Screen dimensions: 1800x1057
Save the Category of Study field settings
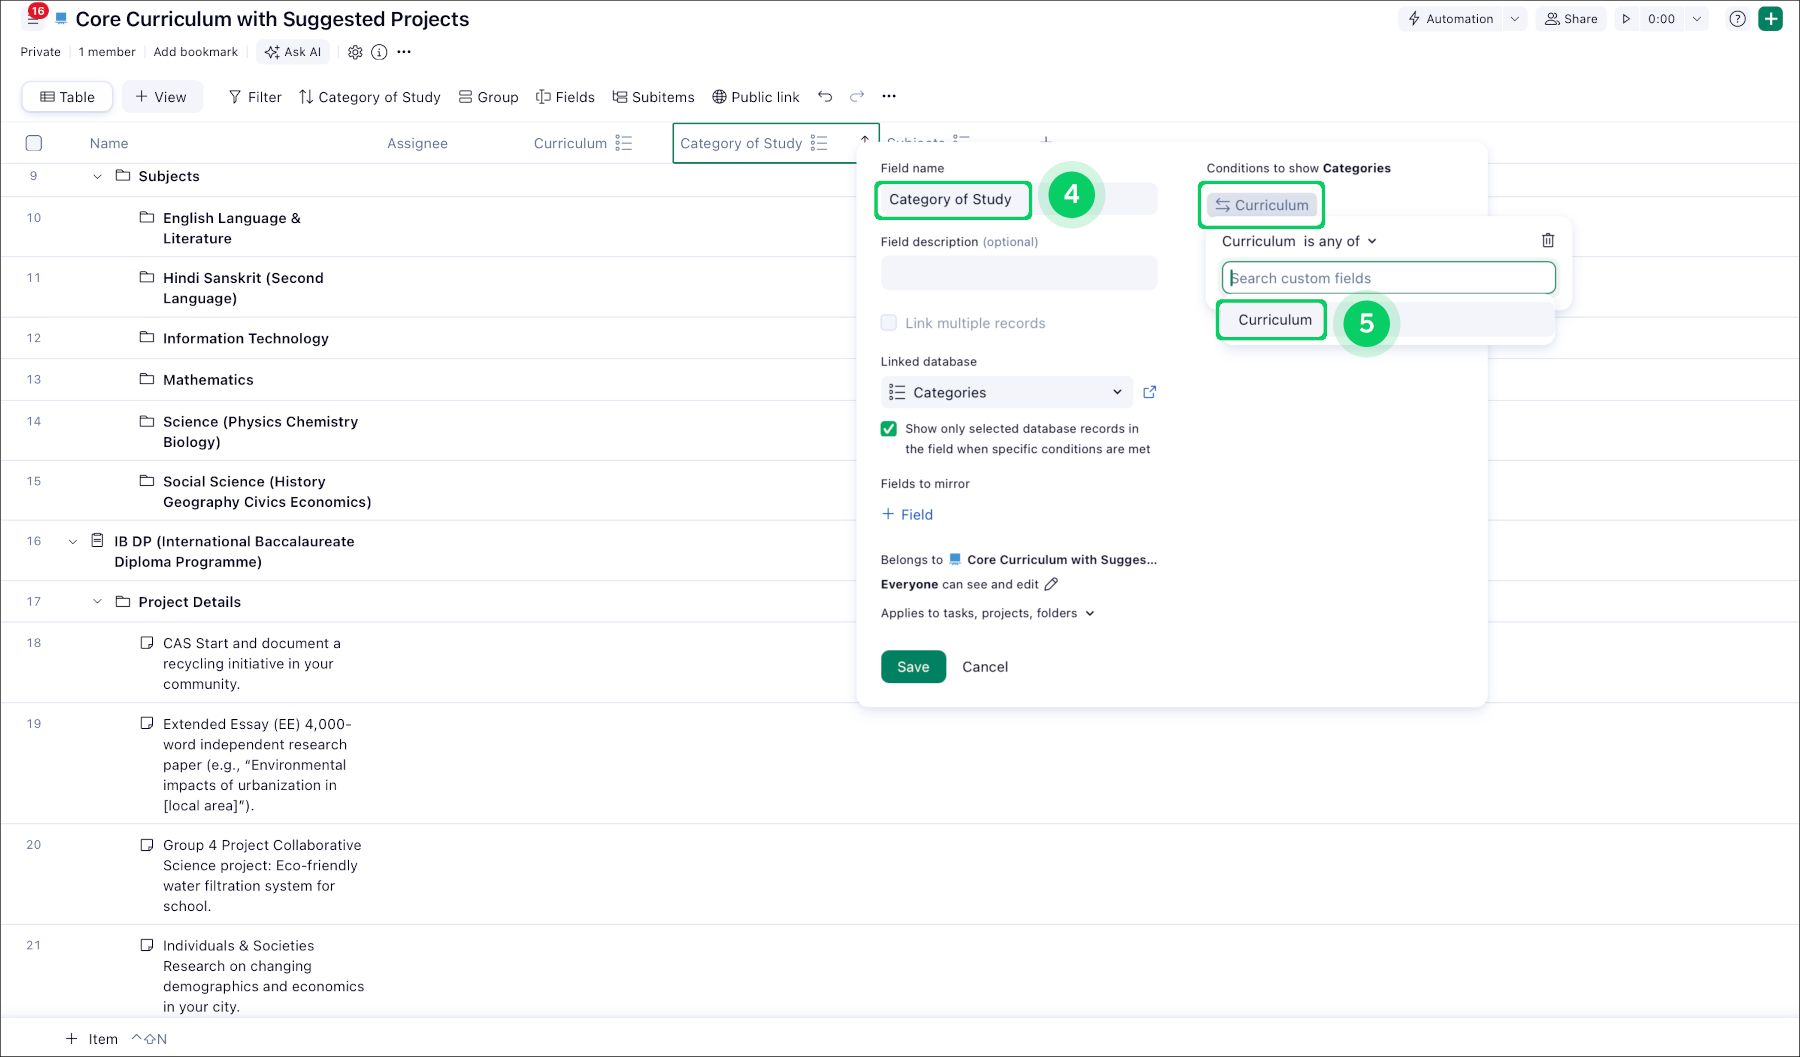coord(912,666)
